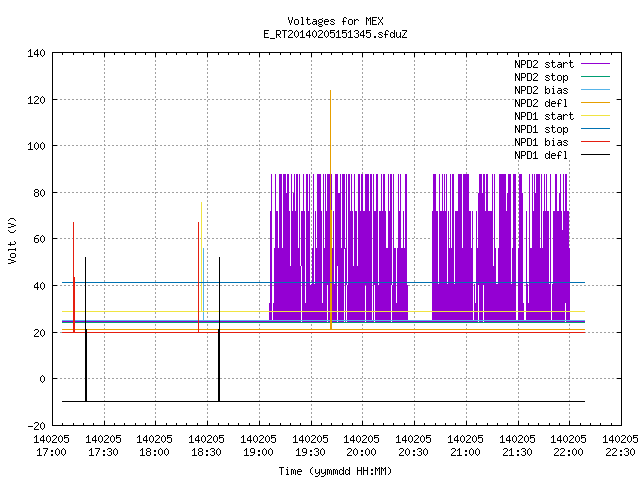Click the 'NPD1 bias' legend label
The width and height of the screenshot is (640, 480).
pyautogui.click(x=541, y=142)
